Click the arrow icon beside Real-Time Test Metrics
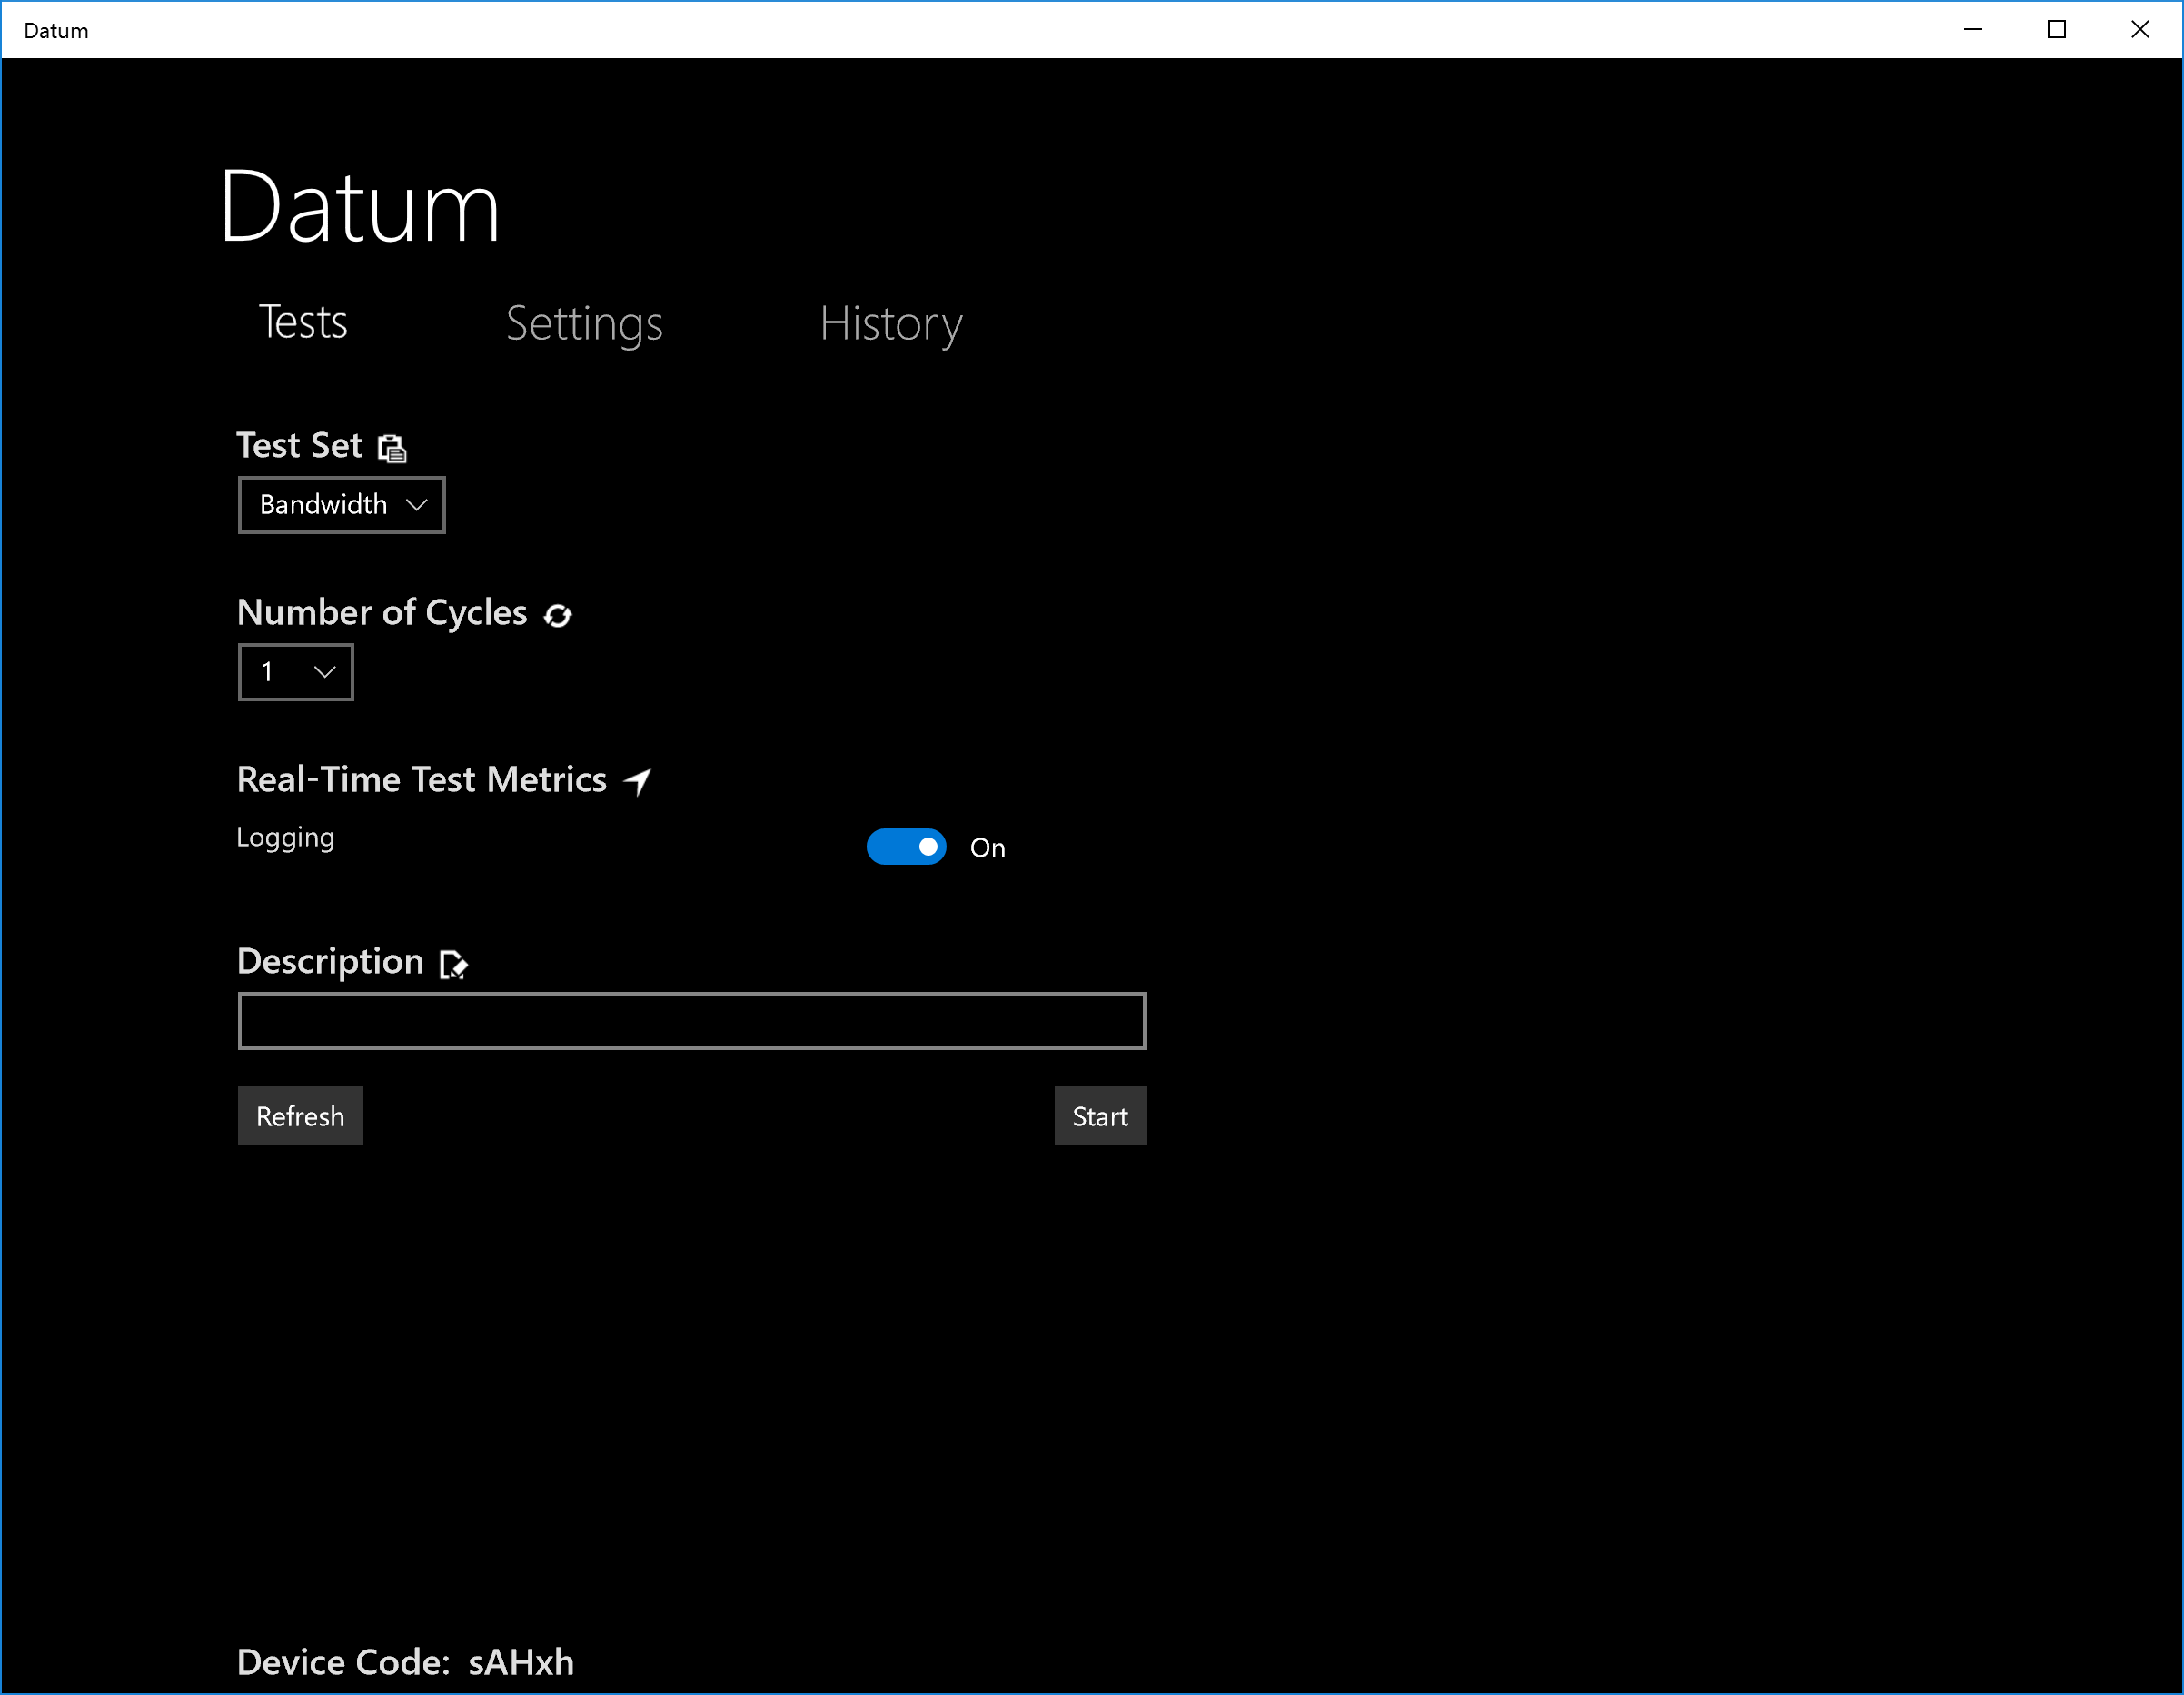This screenshot has height=1695, width=2184. 638,780
